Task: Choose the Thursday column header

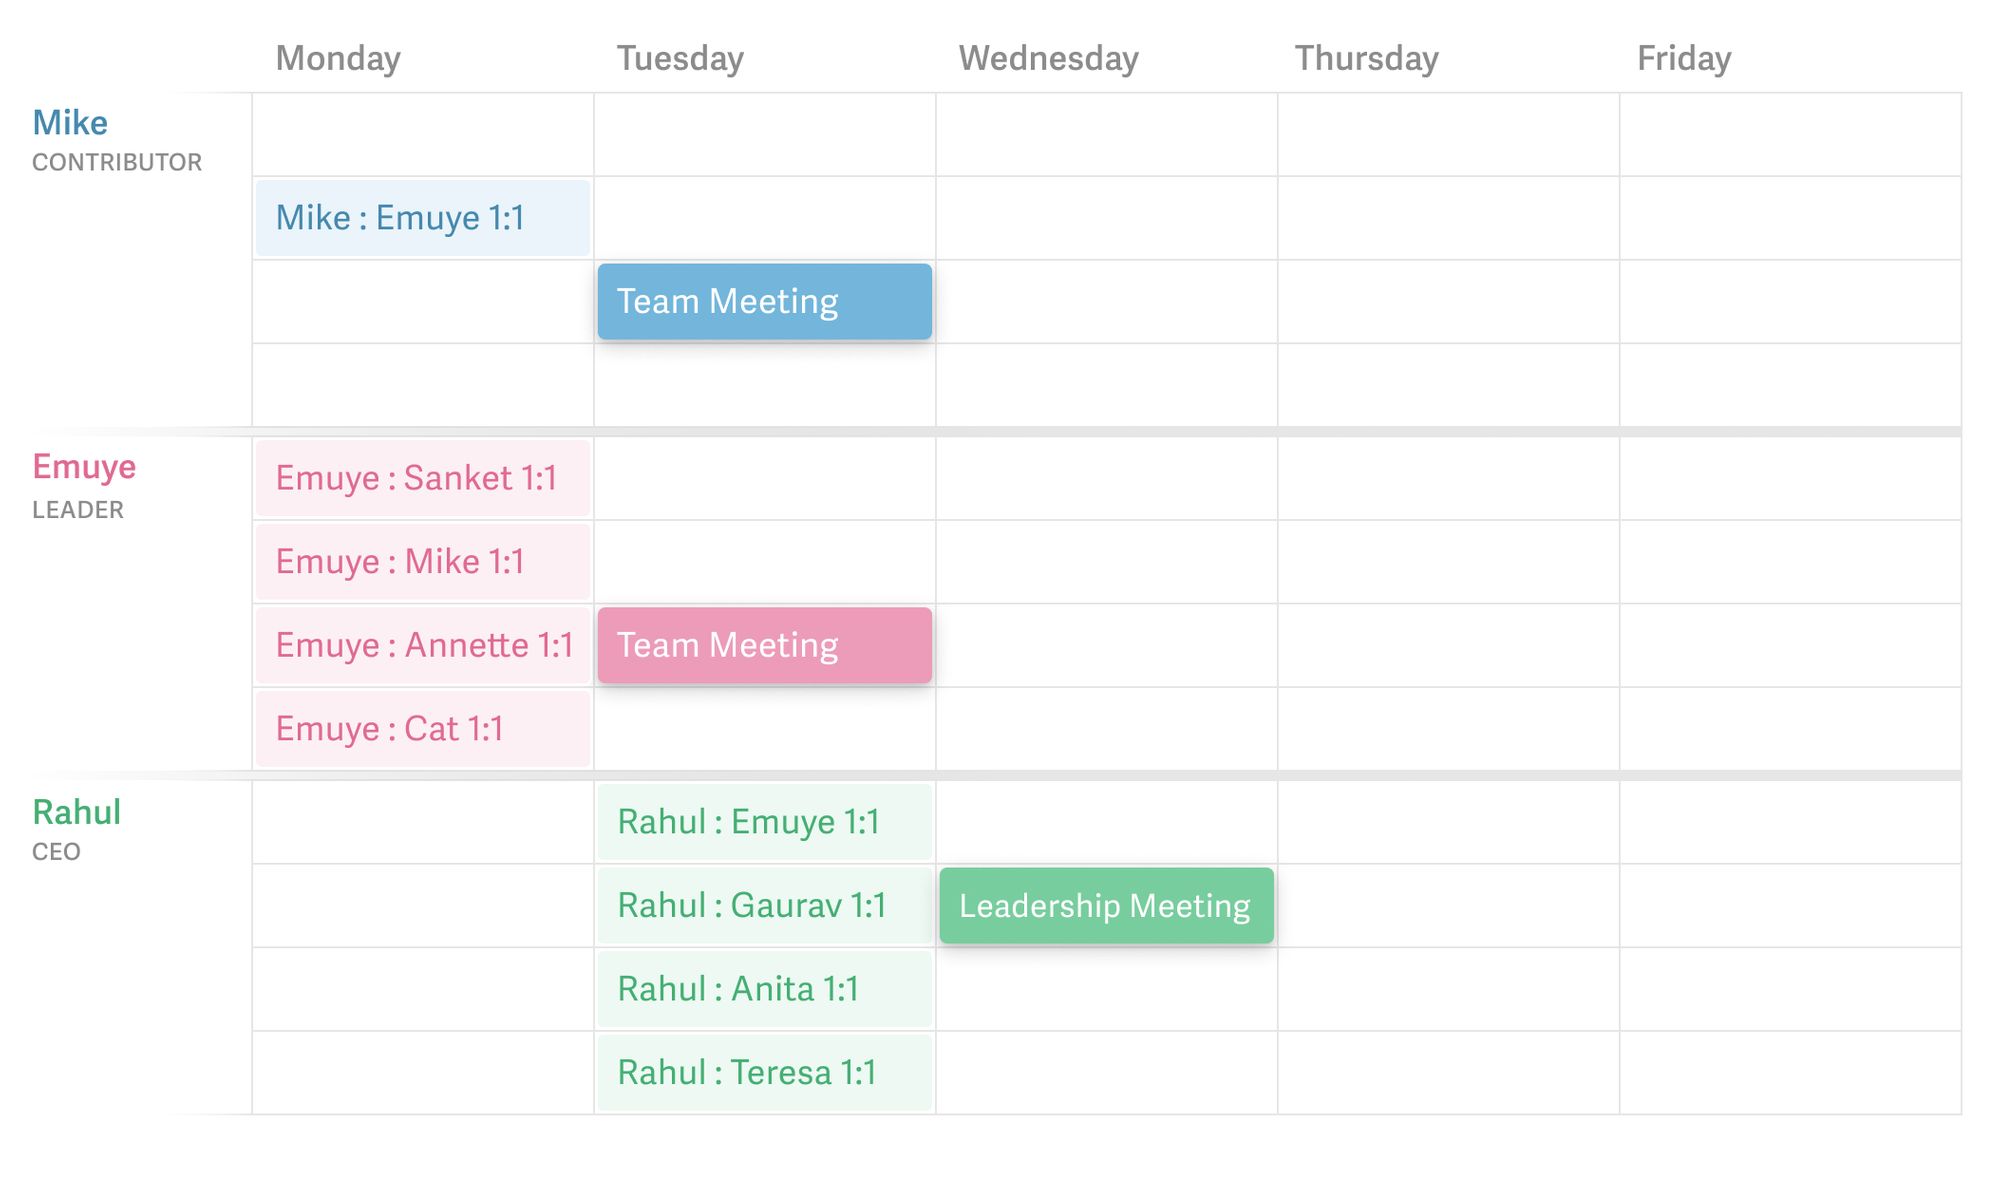Action: pyautogui.click(x=1367, y=58)
